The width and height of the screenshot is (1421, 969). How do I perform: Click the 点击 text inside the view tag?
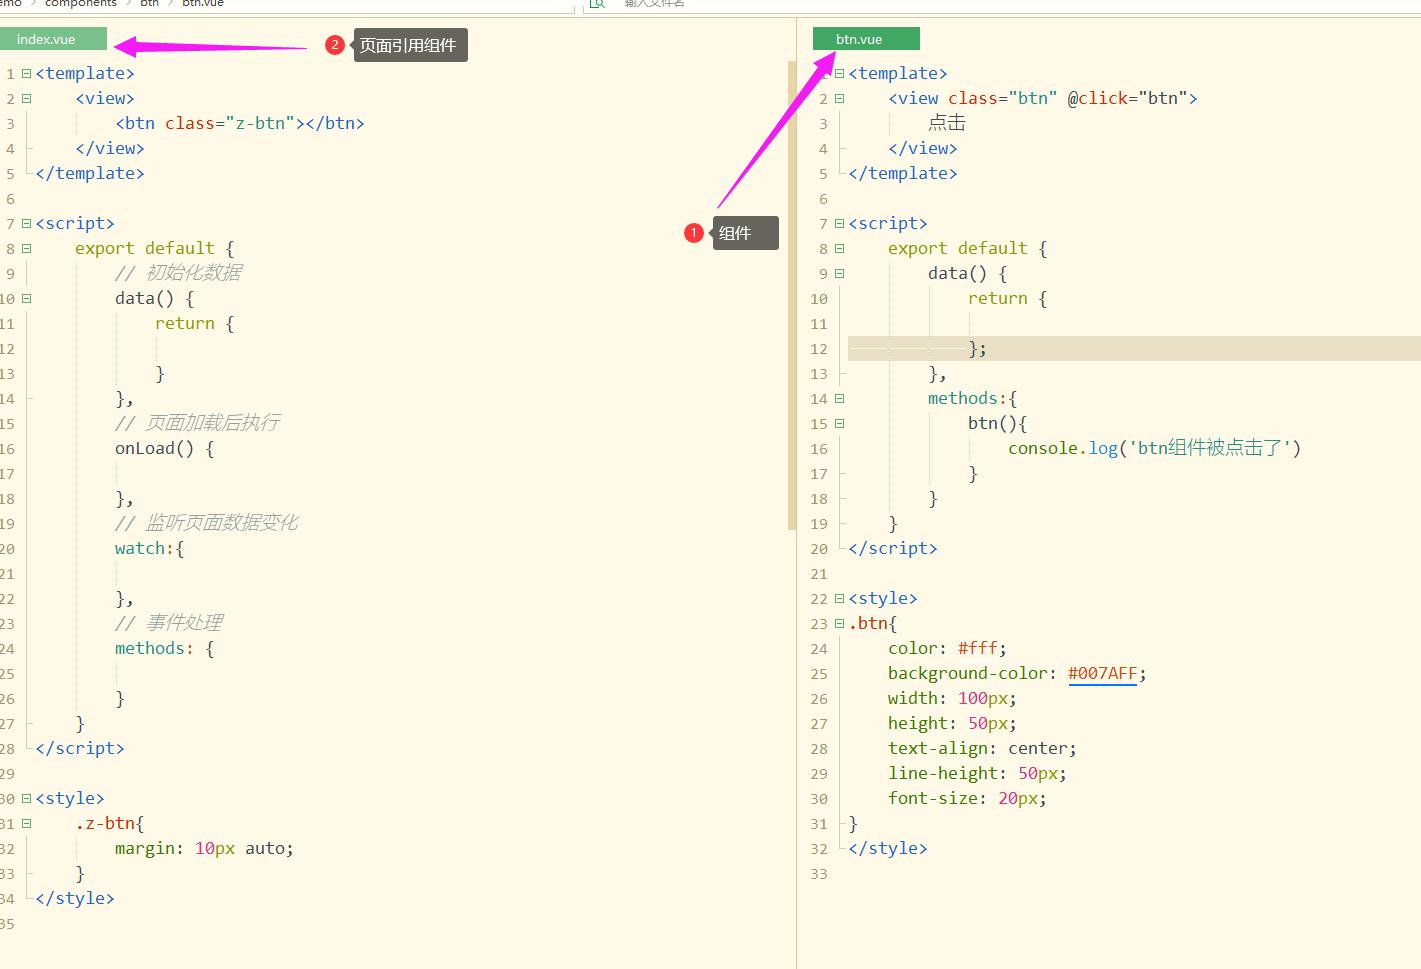coord(947,123)
